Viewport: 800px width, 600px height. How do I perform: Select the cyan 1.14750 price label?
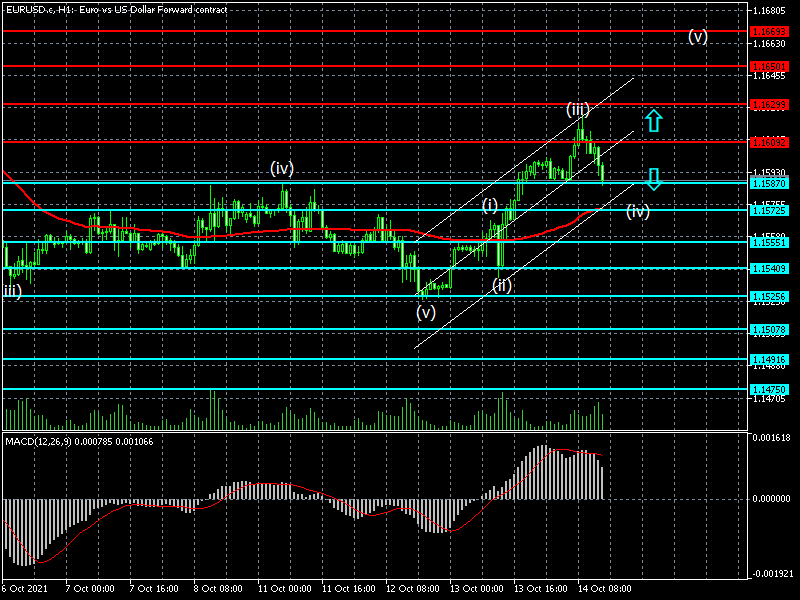point(769,390)
